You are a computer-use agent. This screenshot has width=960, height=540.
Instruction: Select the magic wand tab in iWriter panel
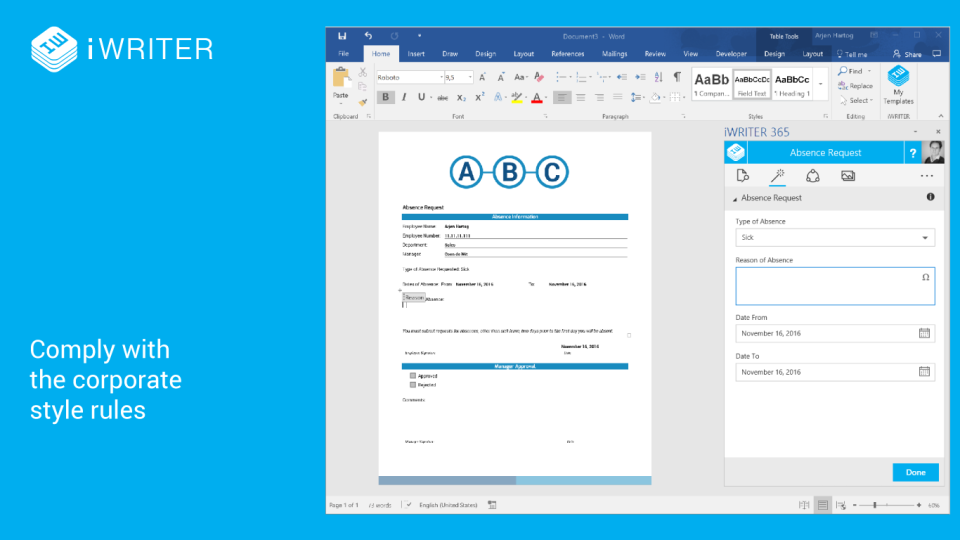coord(778,176)
